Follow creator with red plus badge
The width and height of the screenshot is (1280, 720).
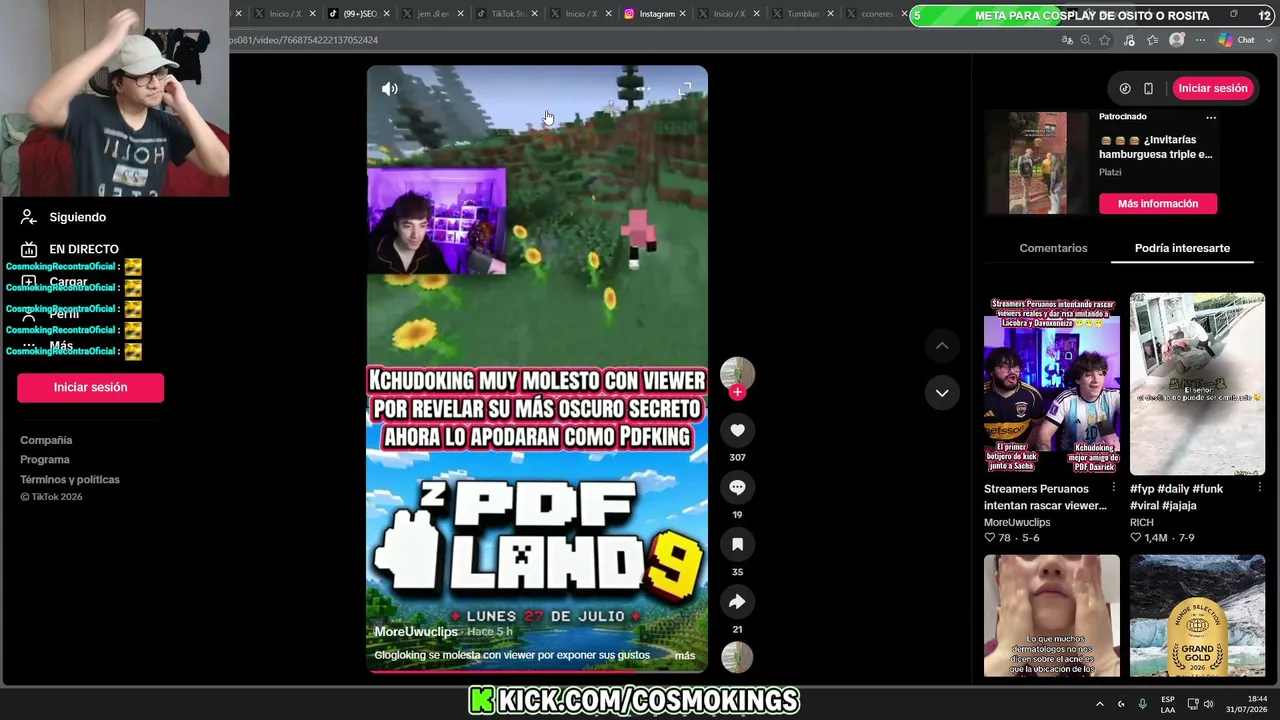737,392
